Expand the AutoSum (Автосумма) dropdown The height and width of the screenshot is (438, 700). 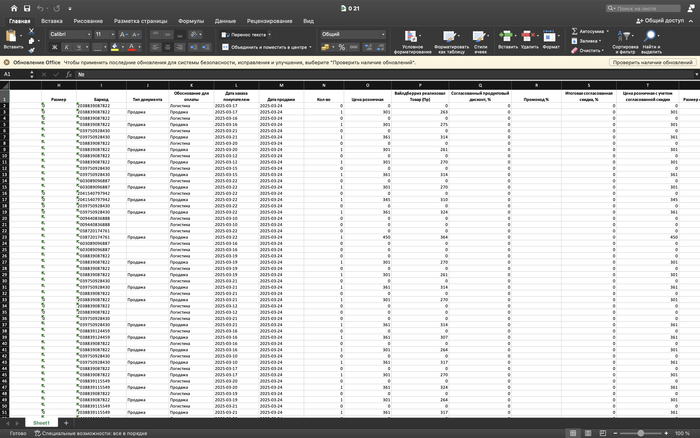click(608, 30)
